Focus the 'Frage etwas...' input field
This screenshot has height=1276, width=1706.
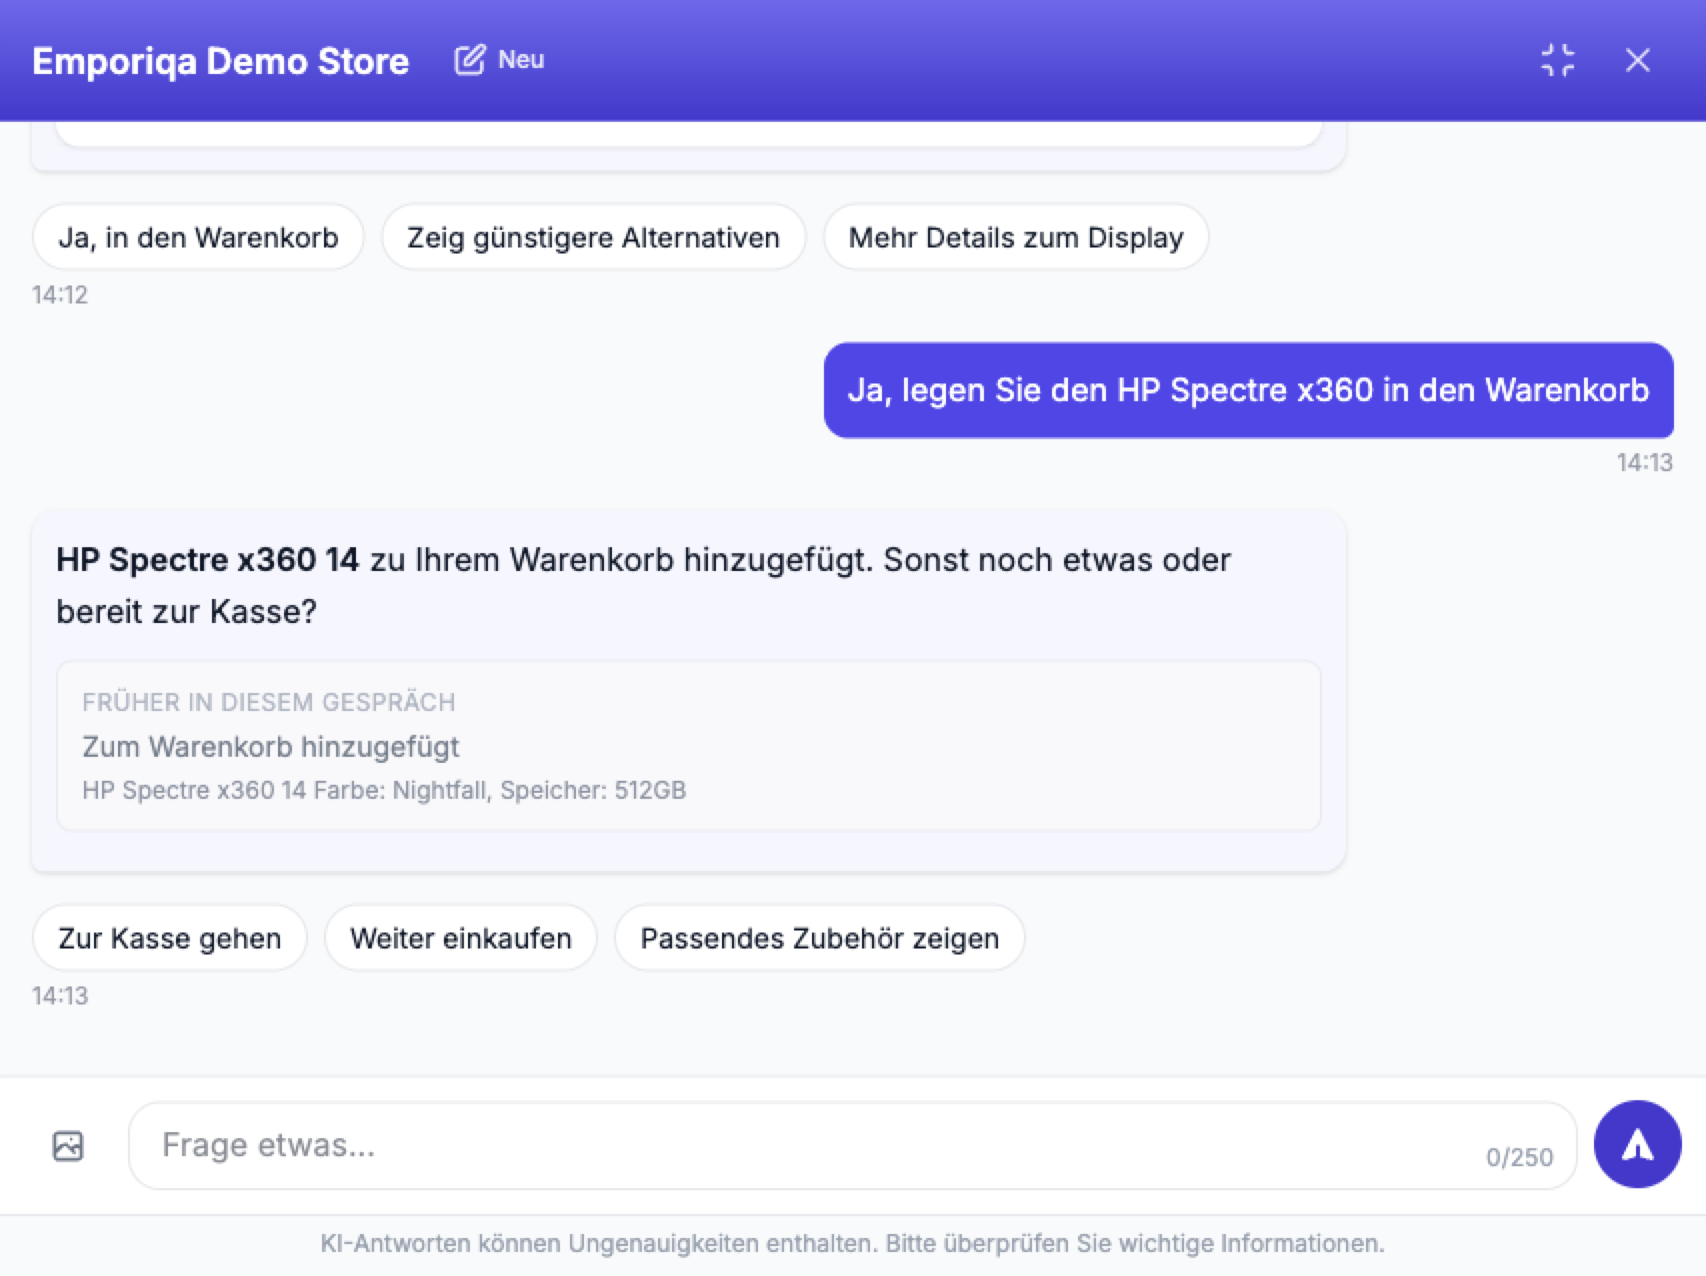pos(852,1145)
